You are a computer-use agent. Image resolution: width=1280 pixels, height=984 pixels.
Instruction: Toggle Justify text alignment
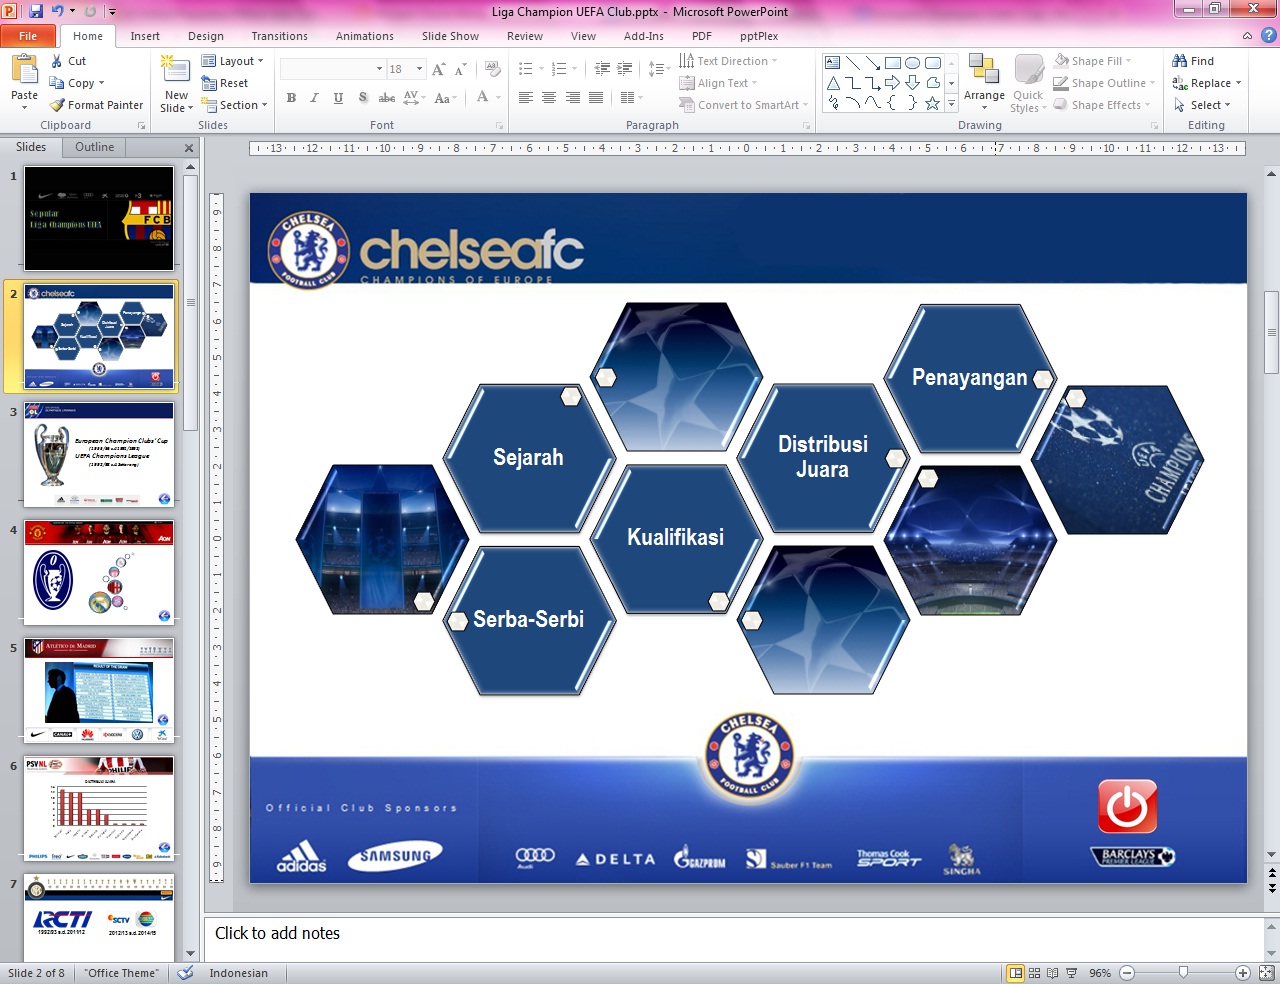click(596, 98)
